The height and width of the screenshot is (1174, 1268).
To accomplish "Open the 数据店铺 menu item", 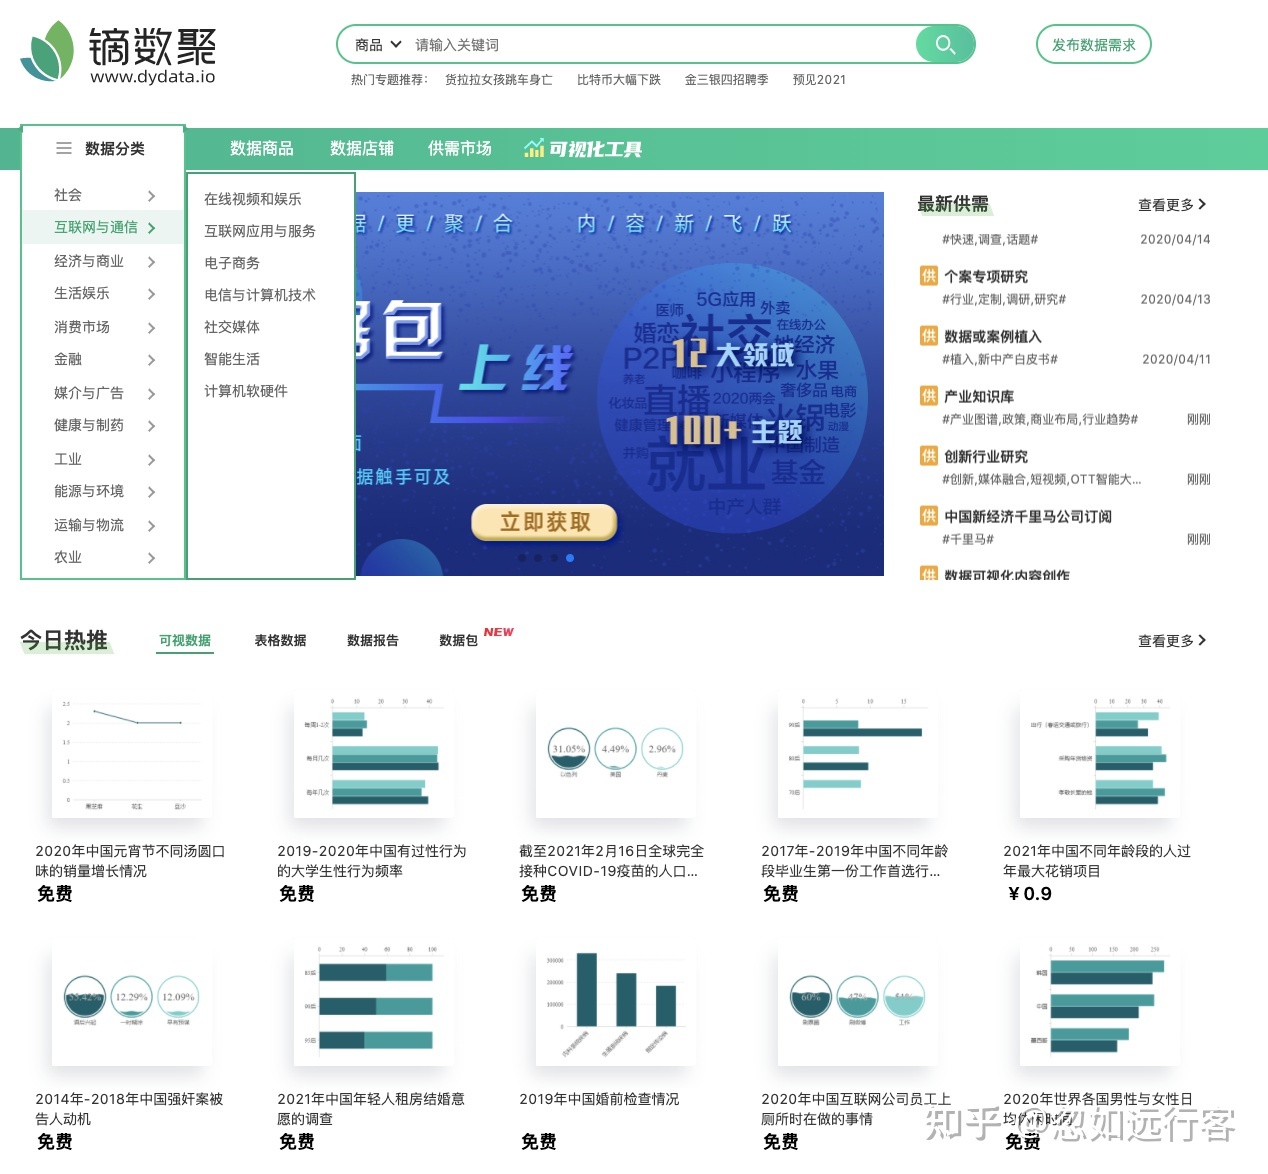I will pyautogui.click(x=362, y=148).
